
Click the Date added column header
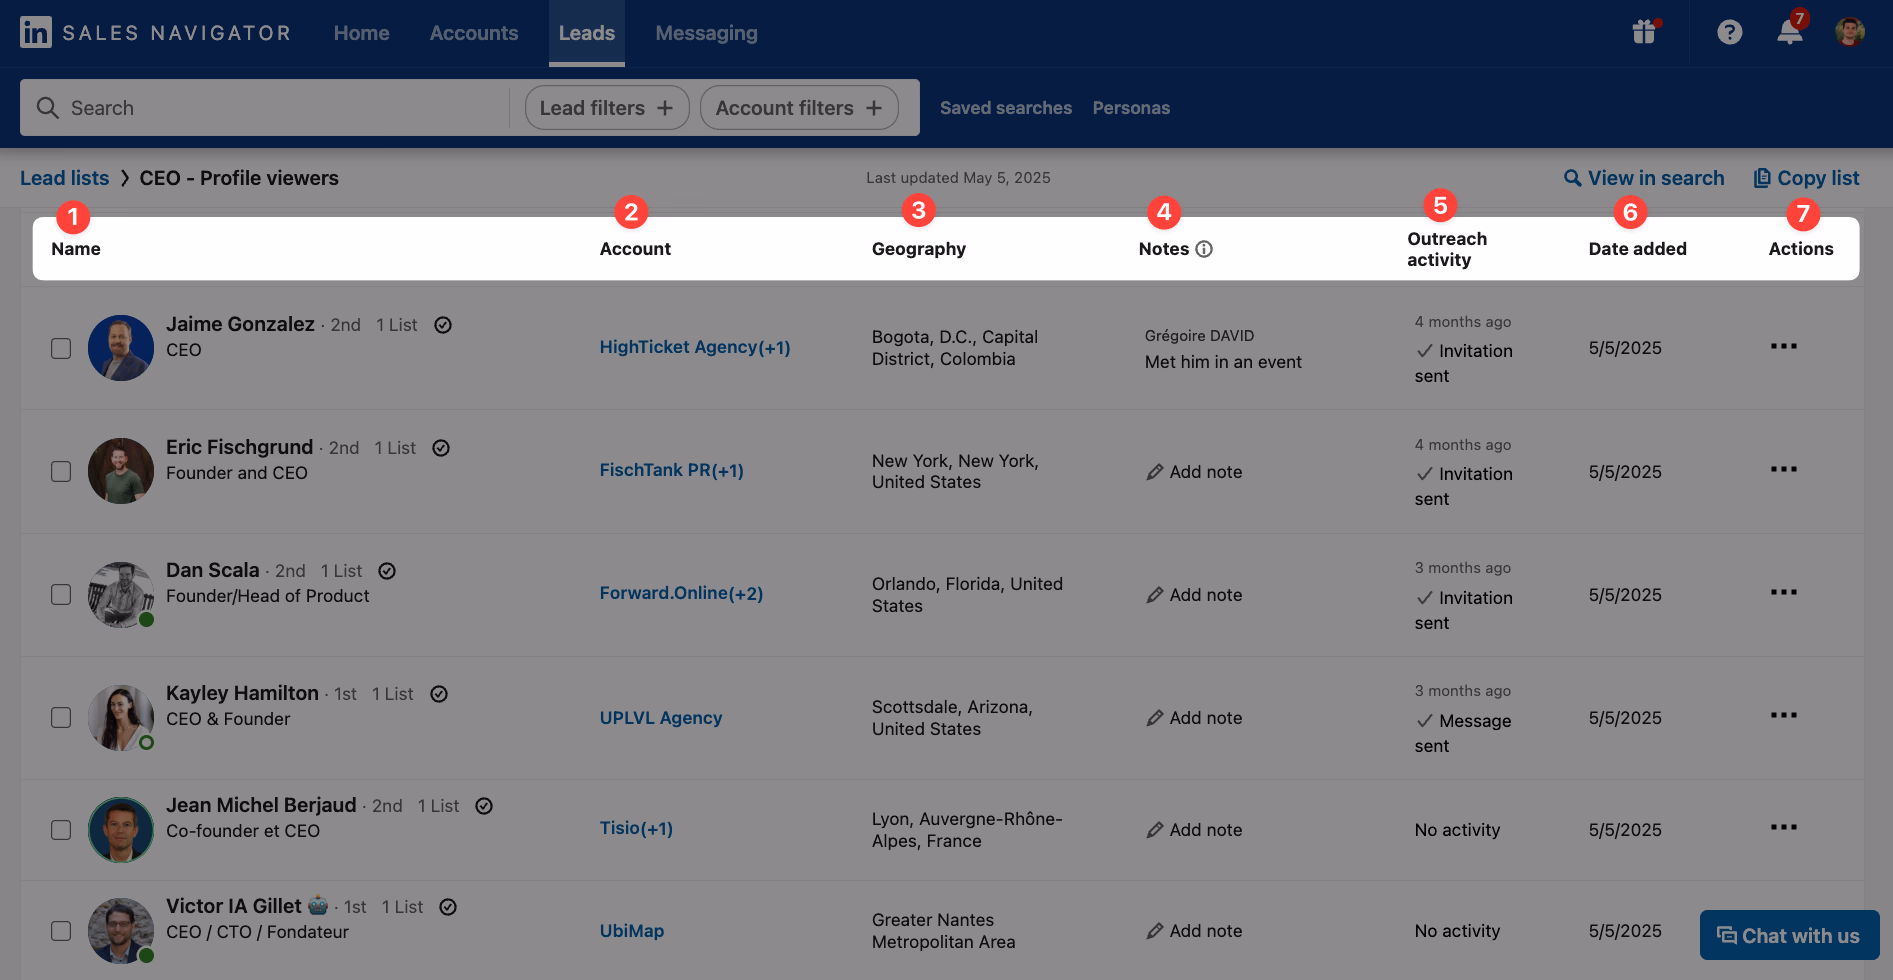pos(1637,249)
